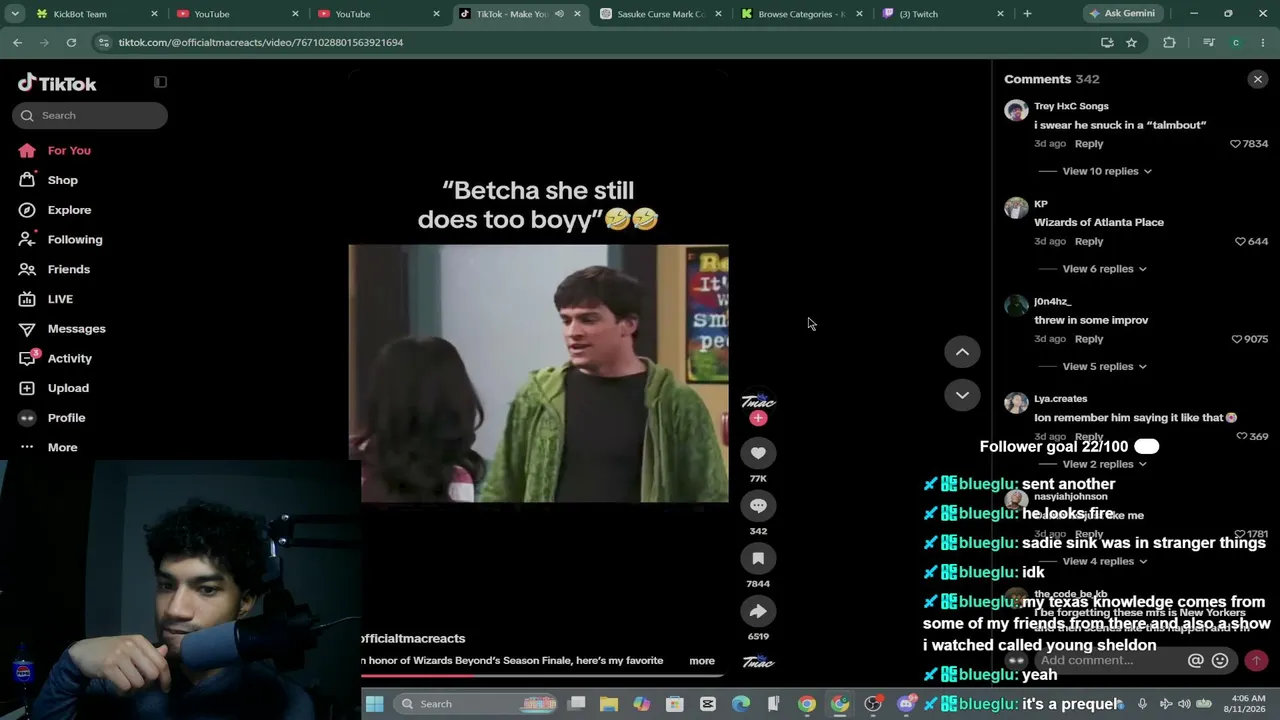Switch to the (3) Twitch tab
1280x720 pixels.
pos(945,14)
